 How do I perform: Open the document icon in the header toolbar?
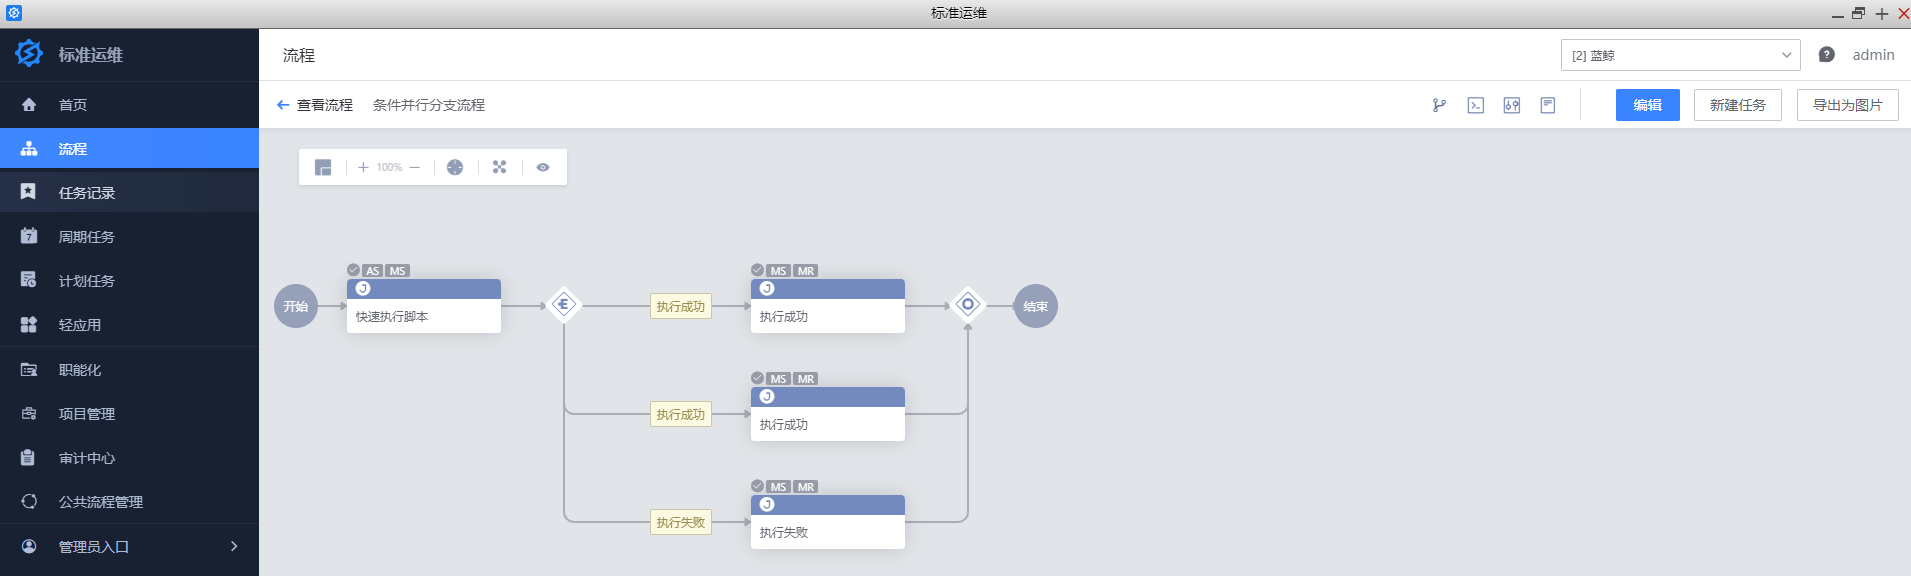1547,105
